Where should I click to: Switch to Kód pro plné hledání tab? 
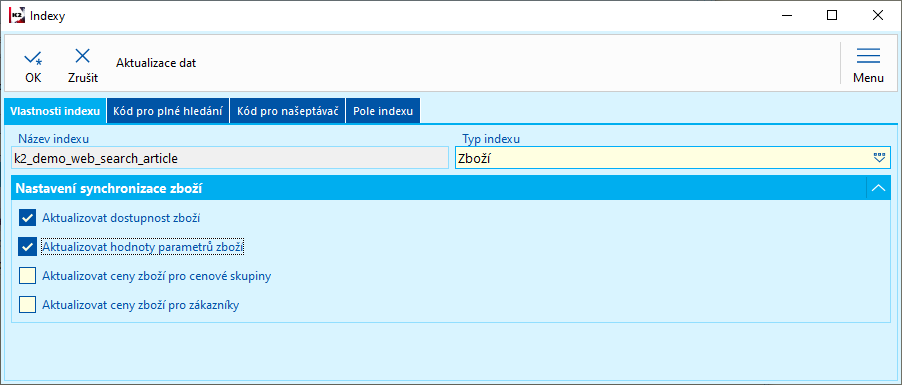pos(168,111)
